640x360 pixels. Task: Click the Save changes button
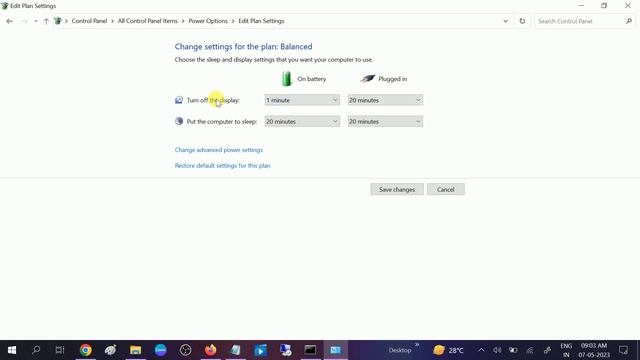coord(397,189)
